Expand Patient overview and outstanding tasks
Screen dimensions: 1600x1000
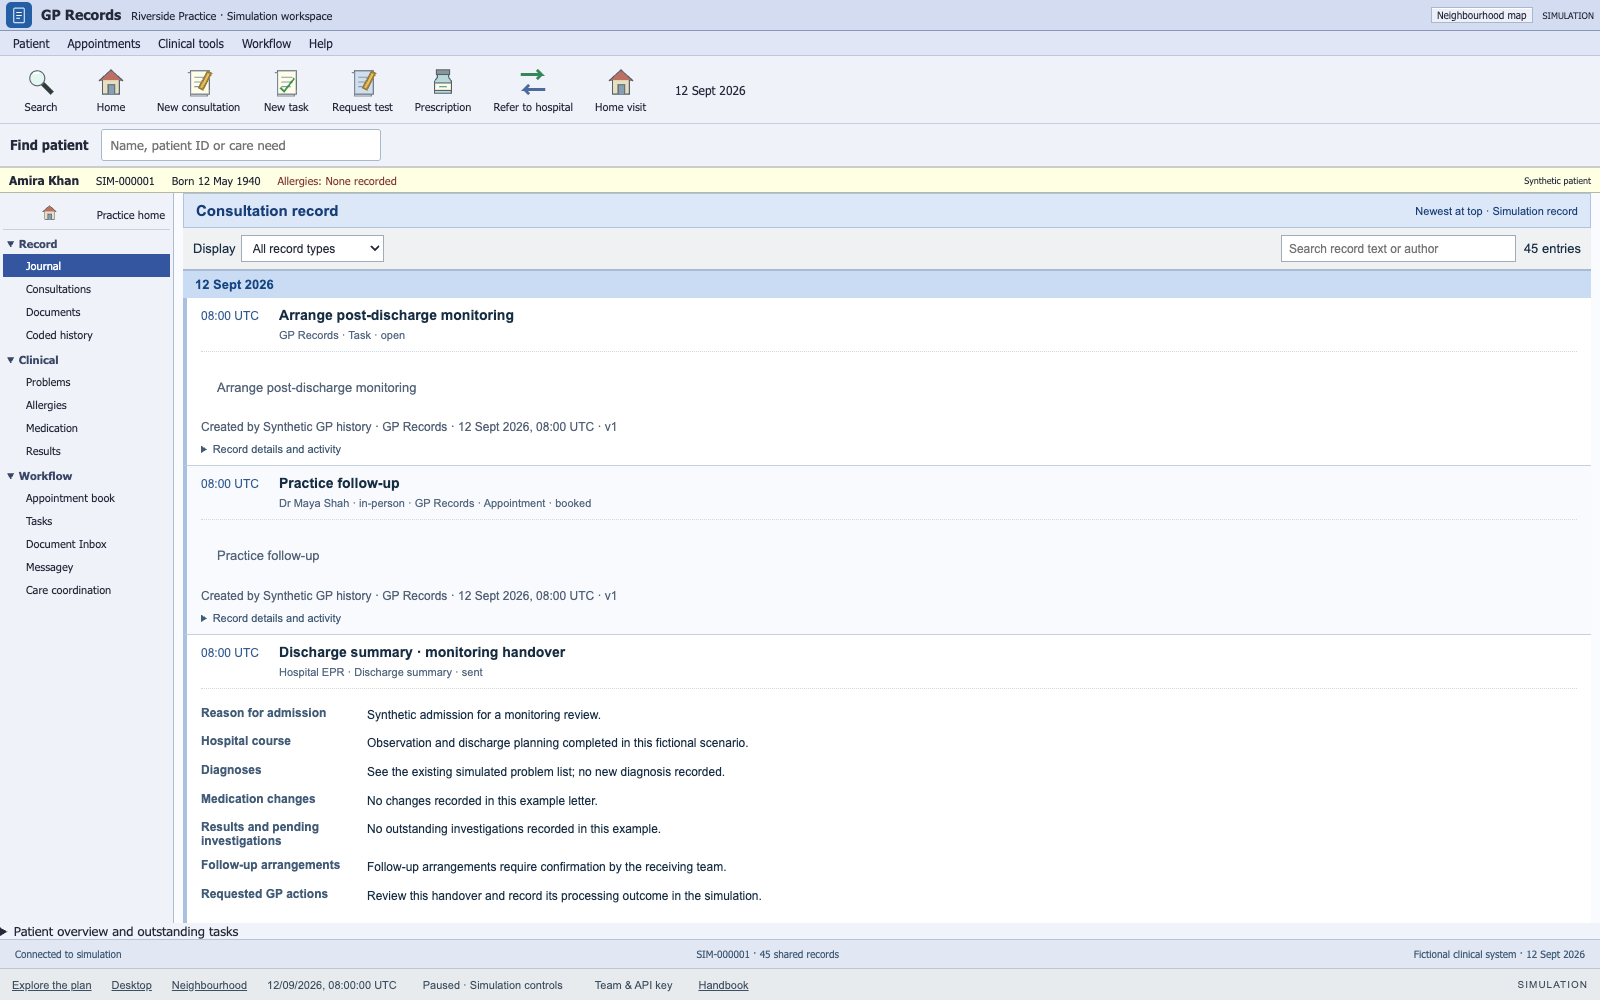pos(120,931)
